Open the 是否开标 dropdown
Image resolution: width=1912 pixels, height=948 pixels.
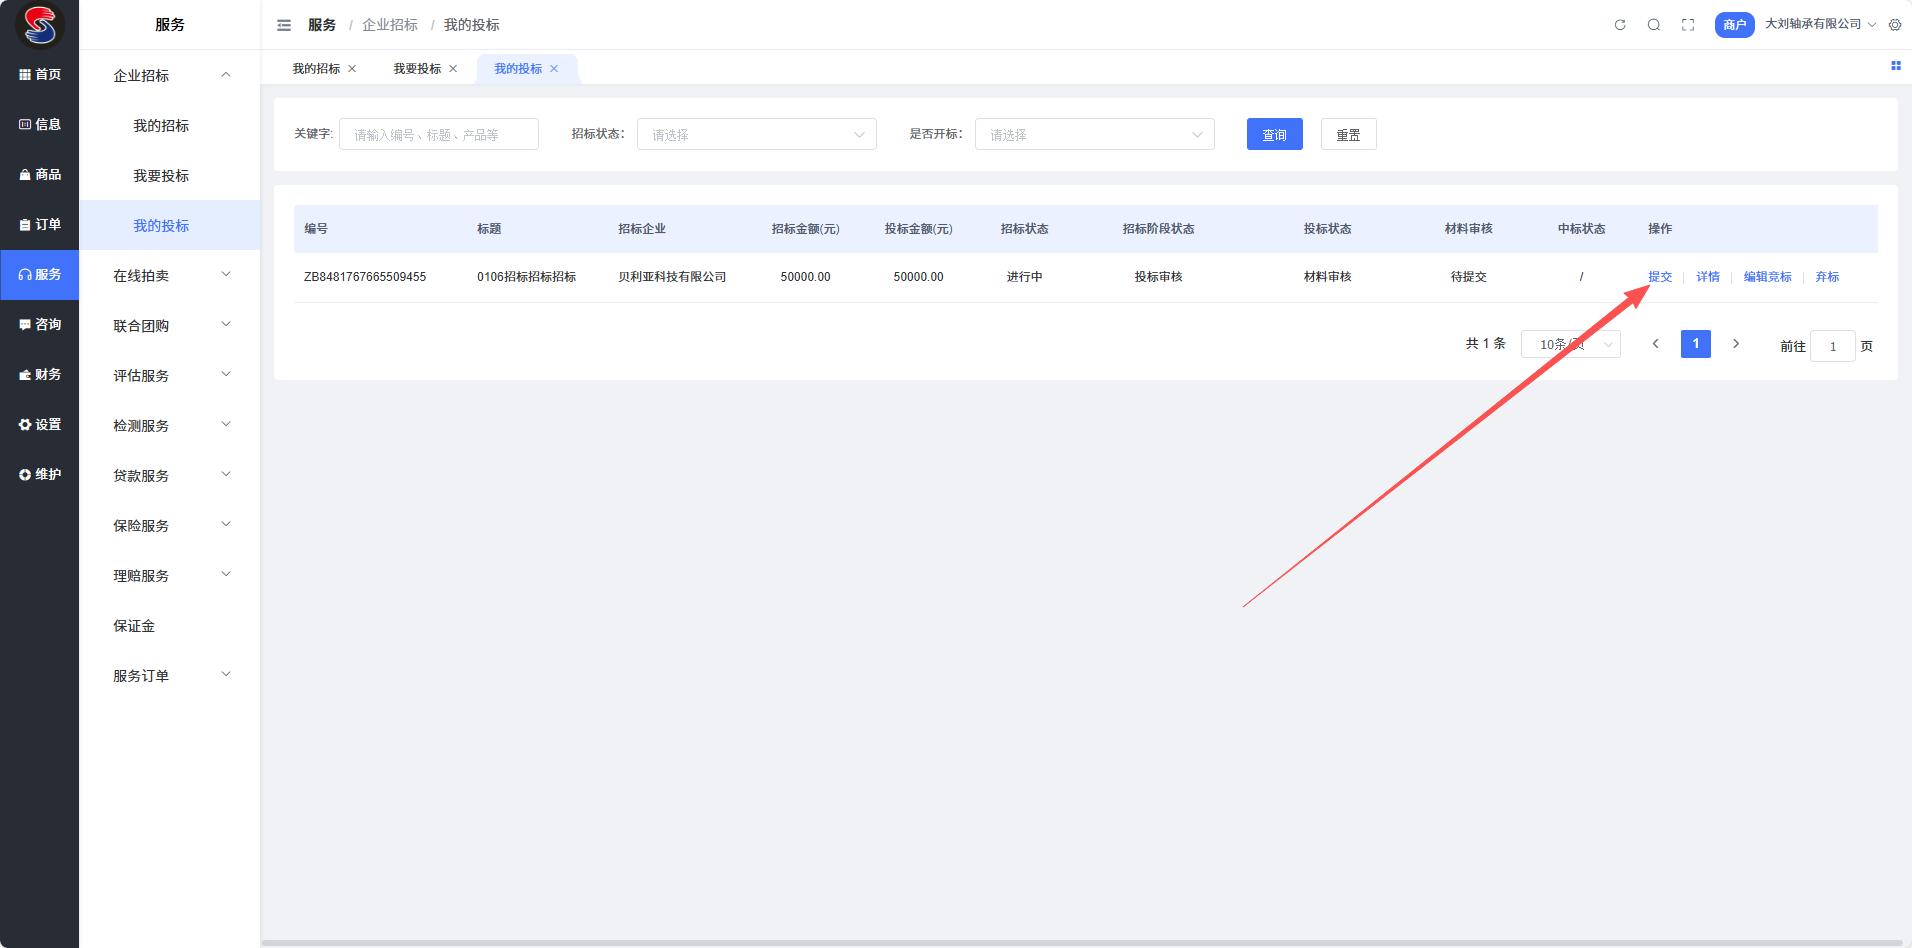1094,135
